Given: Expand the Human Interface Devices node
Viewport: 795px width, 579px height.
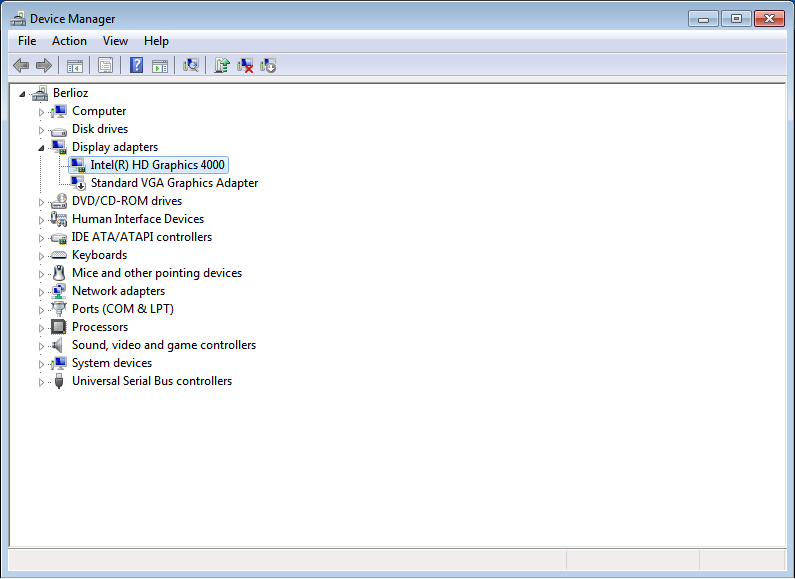Looking at the screenshot, I should [x=41, y=220].
